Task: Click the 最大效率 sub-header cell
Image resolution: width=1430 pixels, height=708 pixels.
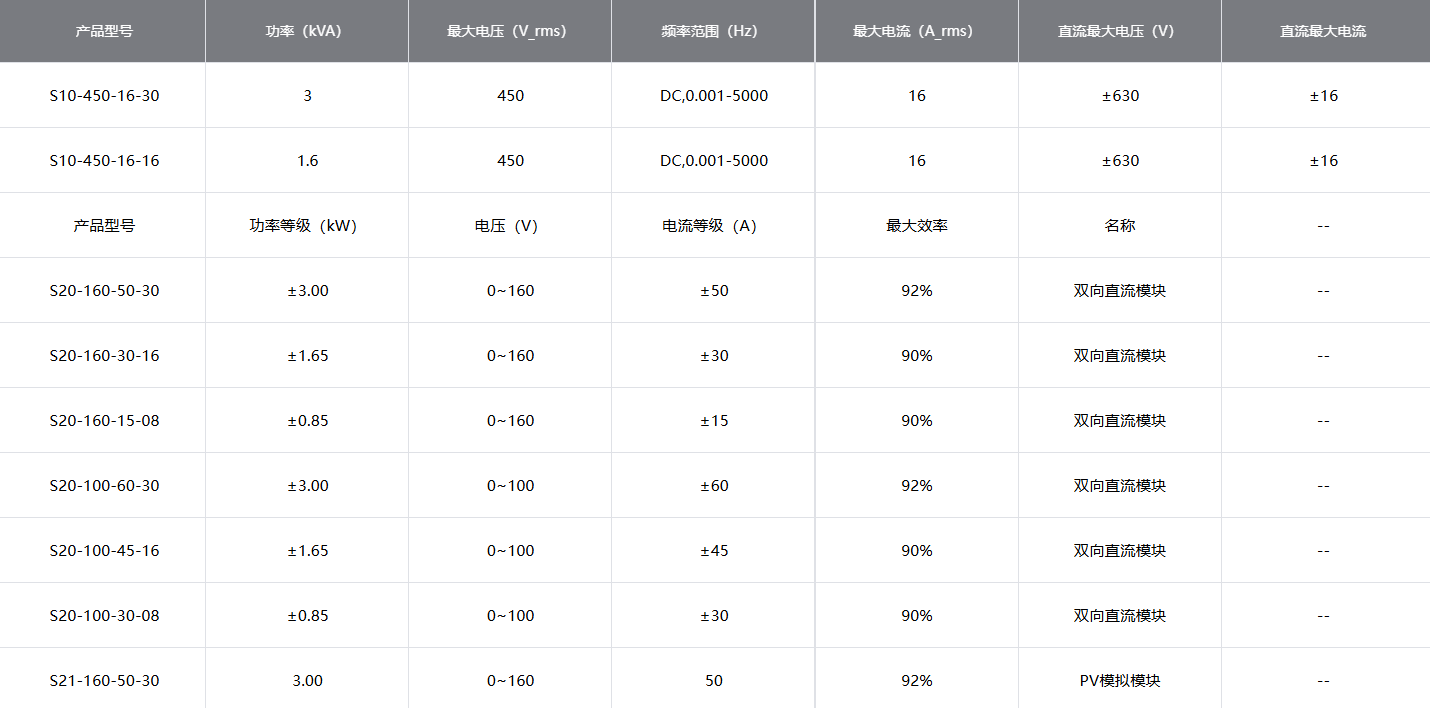Action: click(917, 226)
